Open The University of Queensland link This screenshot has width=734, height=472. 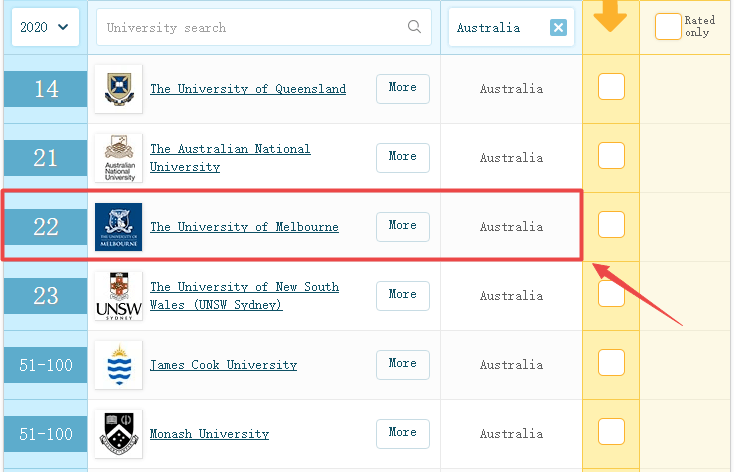click(x=248, y=88)
